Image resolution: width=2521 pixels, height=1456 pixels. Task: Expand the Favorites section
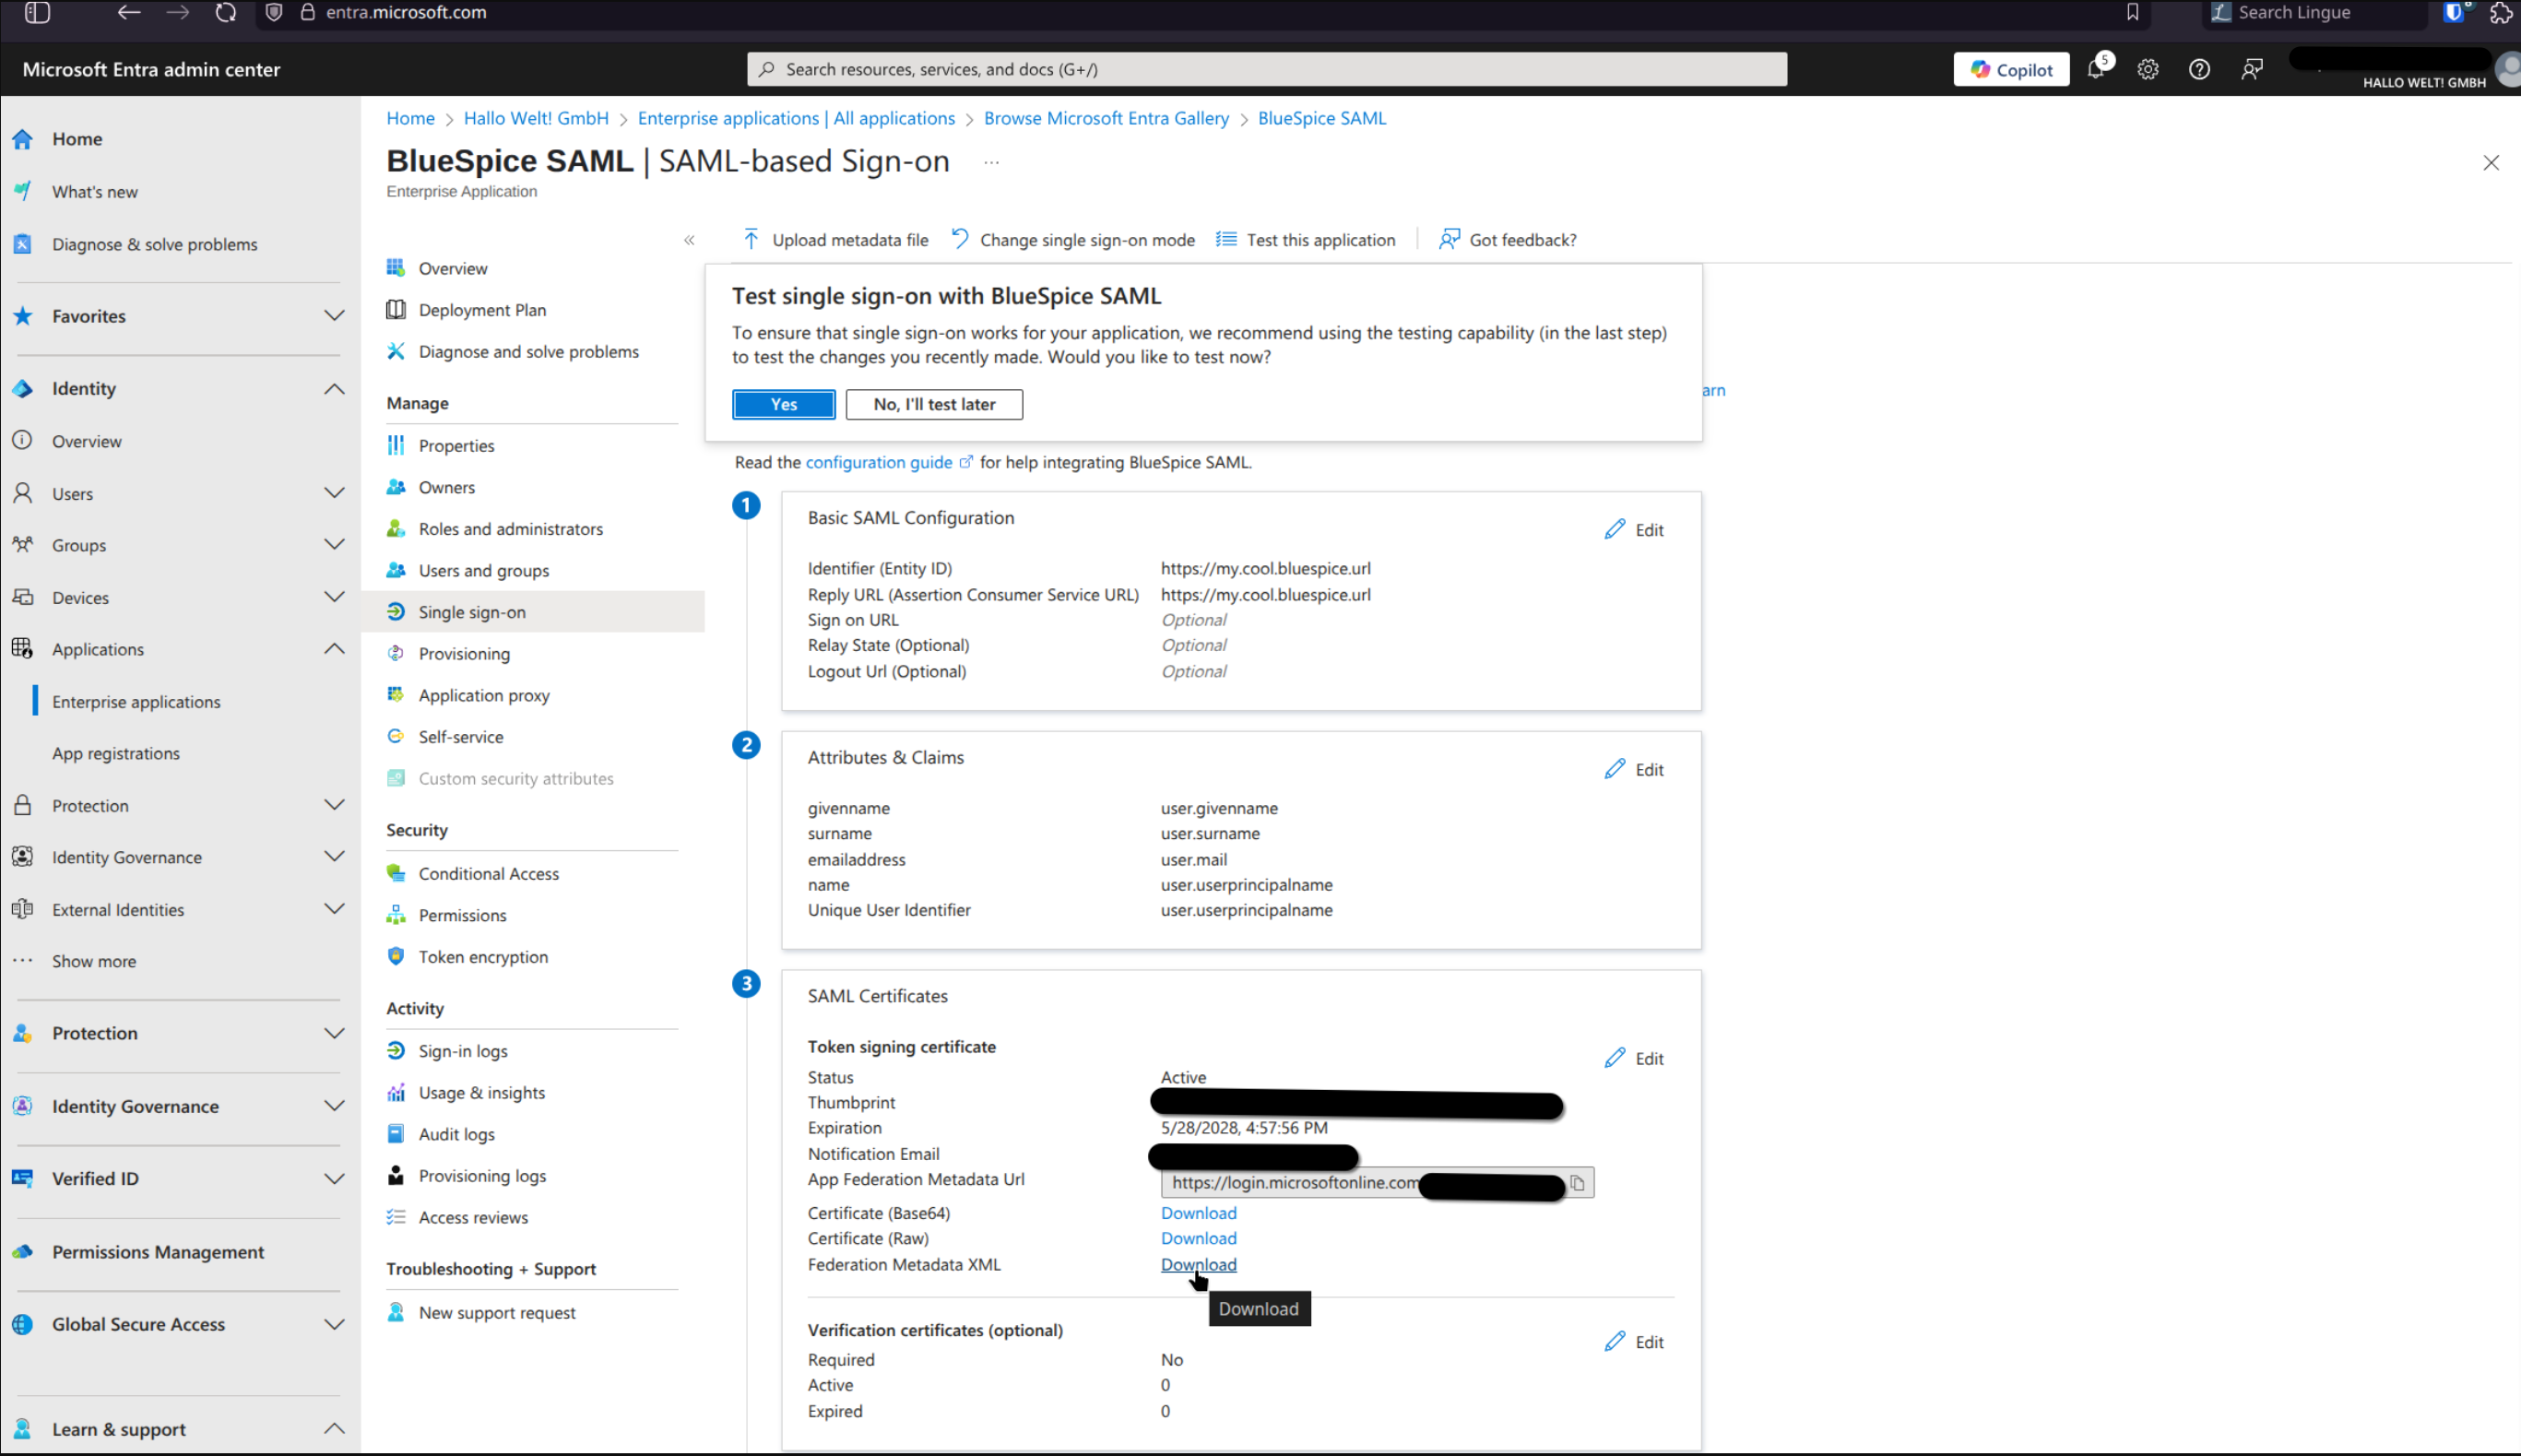[334, 316]
